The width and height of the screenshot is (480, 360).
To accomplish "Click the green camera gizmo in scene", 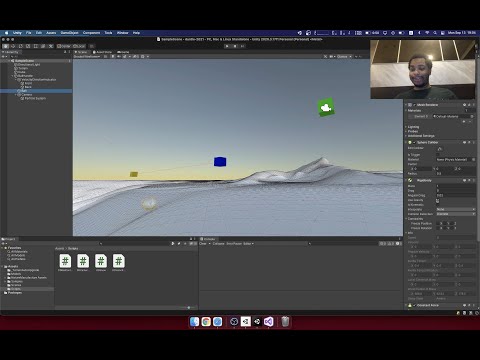I will click(x=326, y=107).
